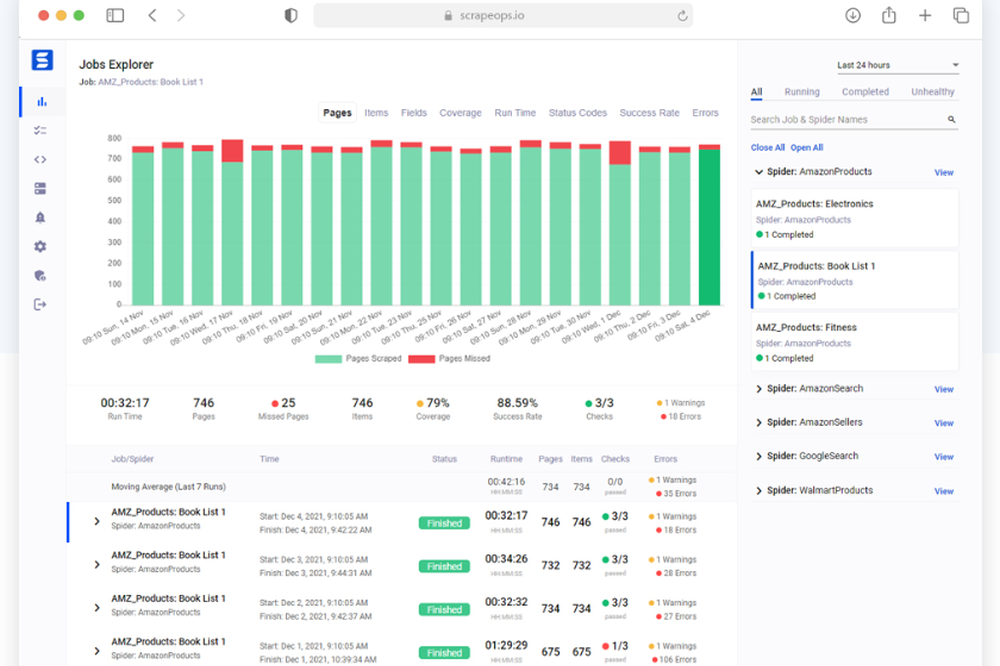Click the privacy shield icon in toolbar
This screenshot has height=666, width=1000.
[x=291, y=15]
